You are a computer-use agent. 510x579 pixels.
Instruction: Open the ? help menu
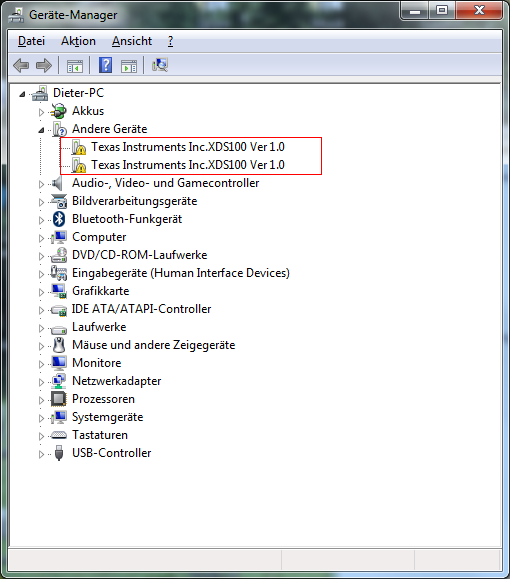coord(170,41)
